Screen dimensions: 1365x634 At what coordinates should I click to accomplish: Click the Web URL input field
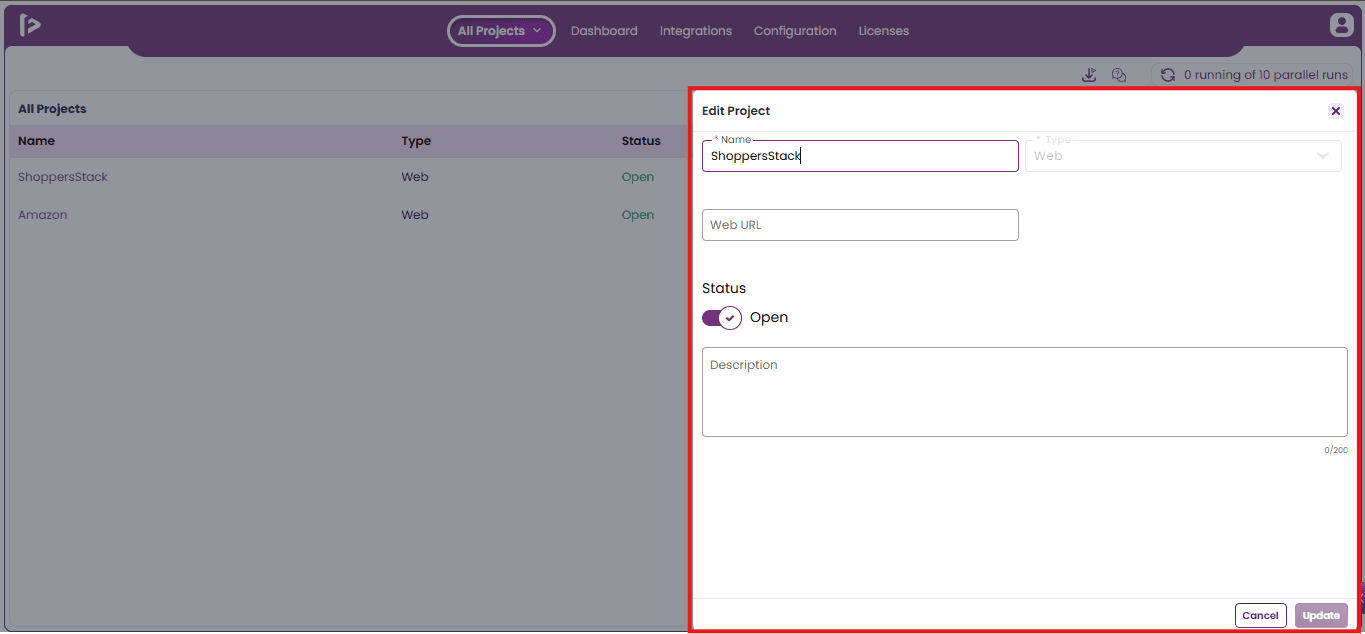860,225
